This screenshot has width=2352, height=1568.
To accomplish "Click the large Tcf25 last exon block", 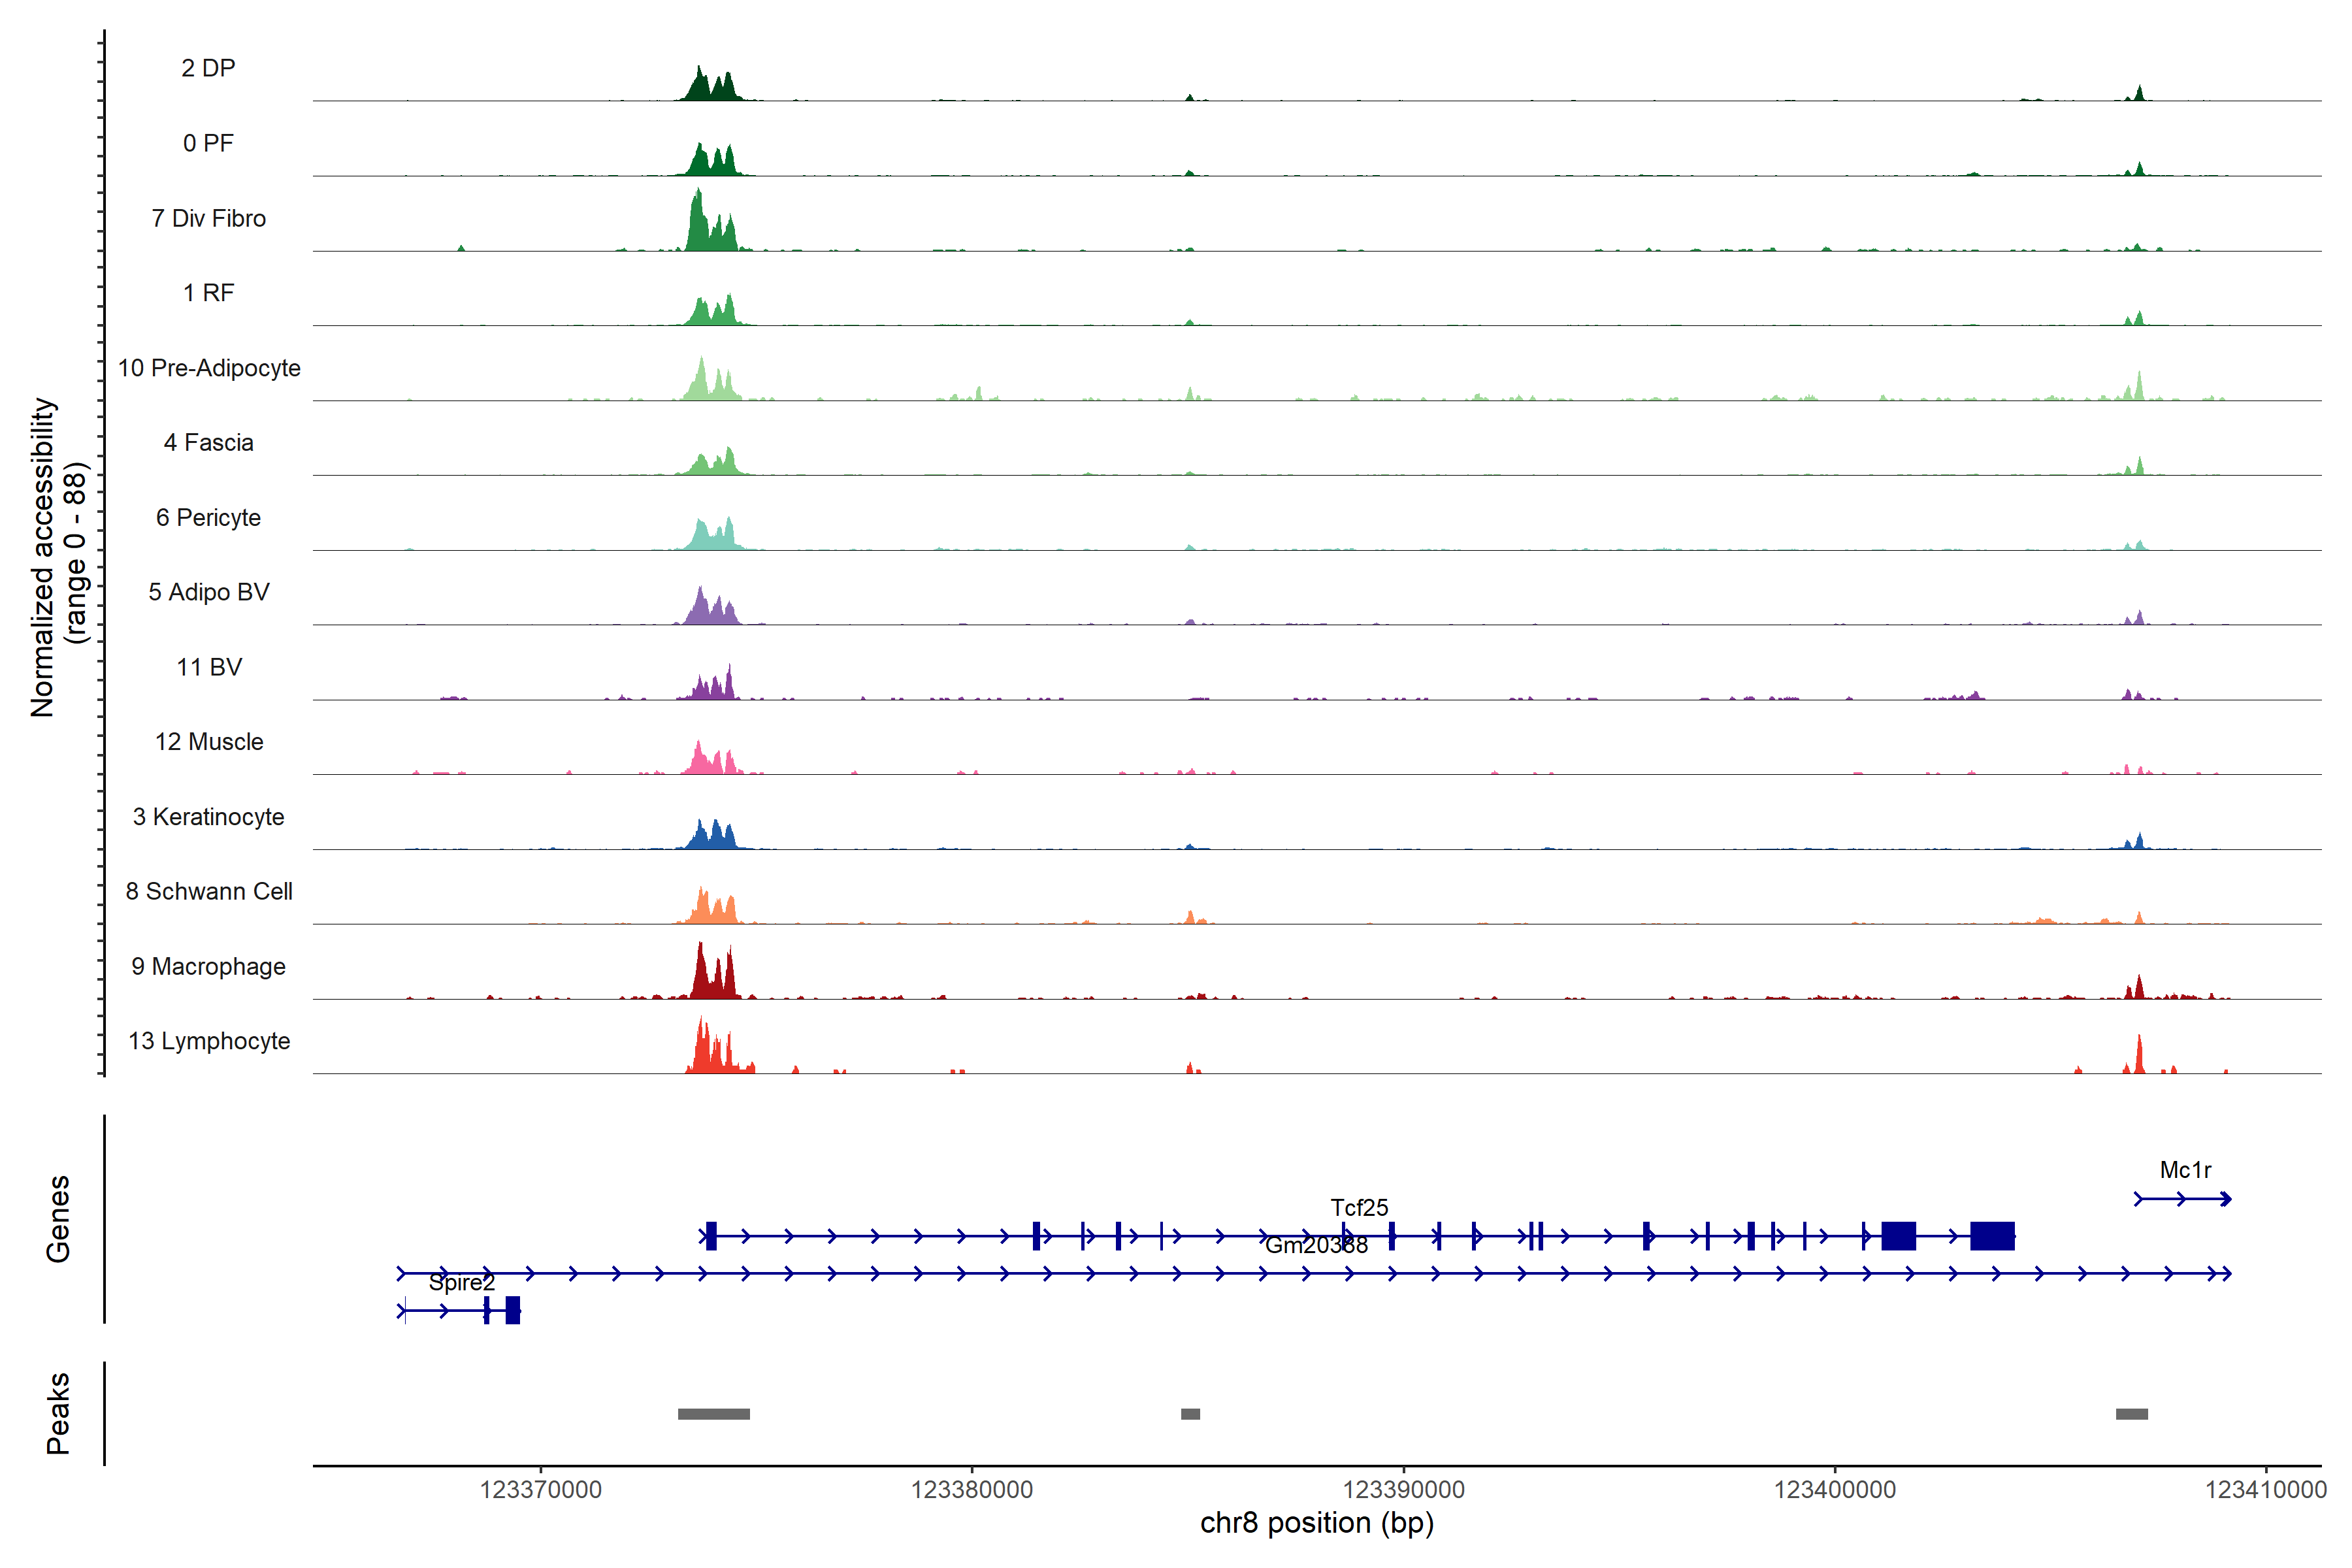I will tap(1992, 1236).
